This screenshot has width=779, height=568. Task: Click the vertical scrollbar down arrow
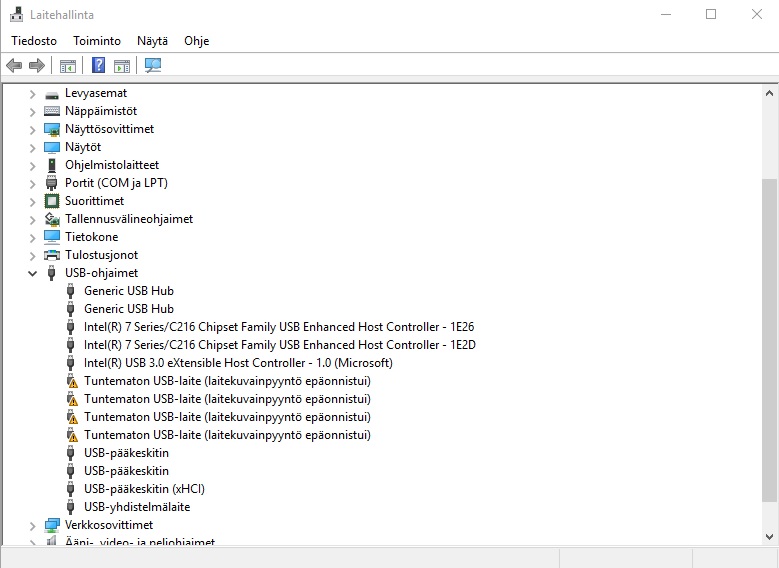click(769, 537)
